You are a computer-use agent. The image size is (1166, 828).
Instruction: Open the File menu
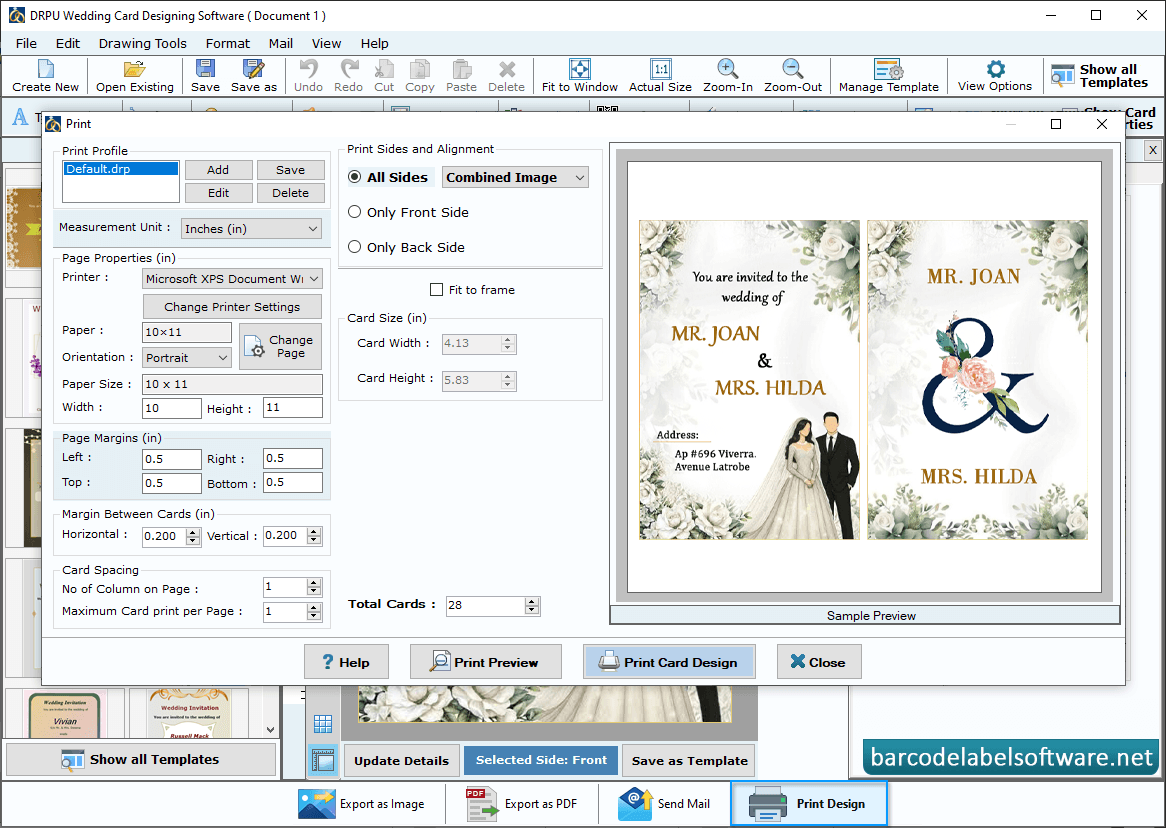point(26,43)
